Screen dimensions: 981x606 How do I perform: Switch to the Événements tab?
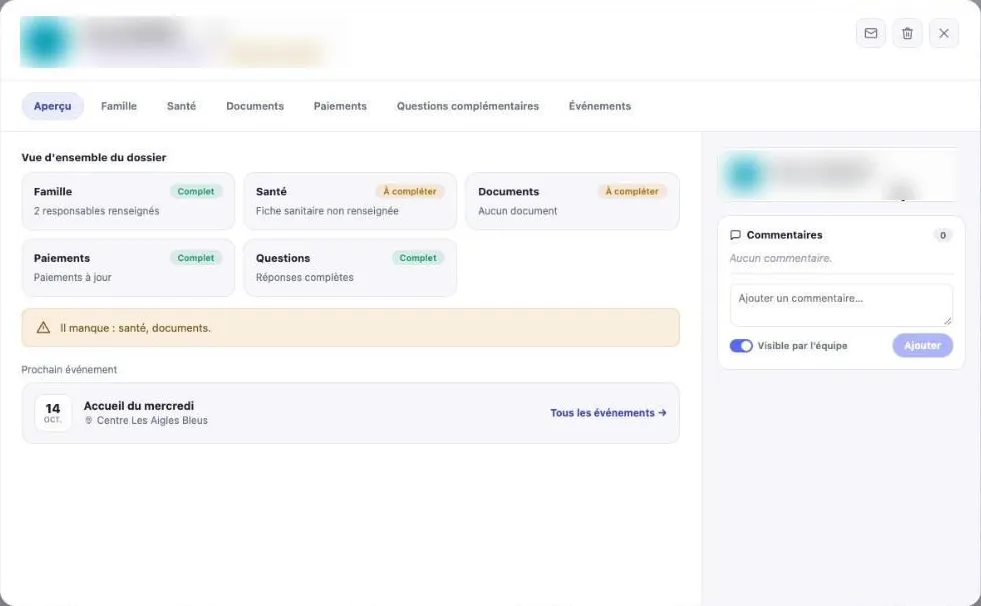599,106
